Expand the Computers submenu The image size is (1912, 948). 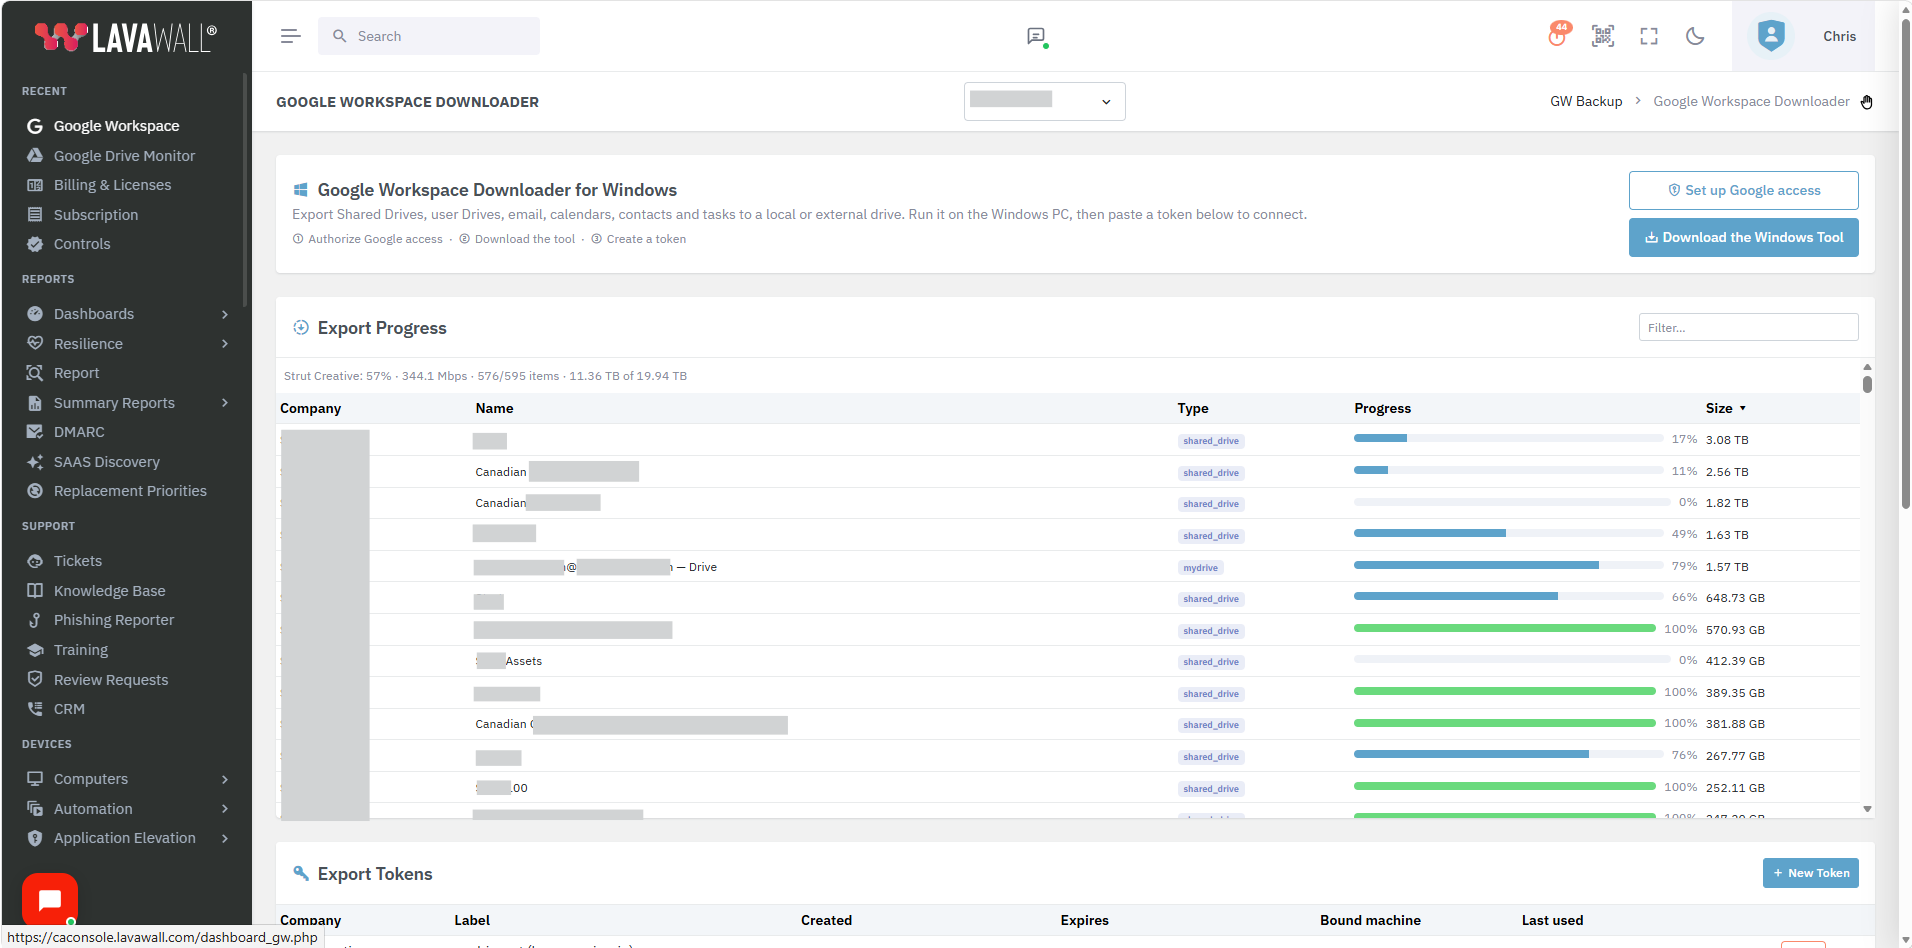(x=225, y=779)
